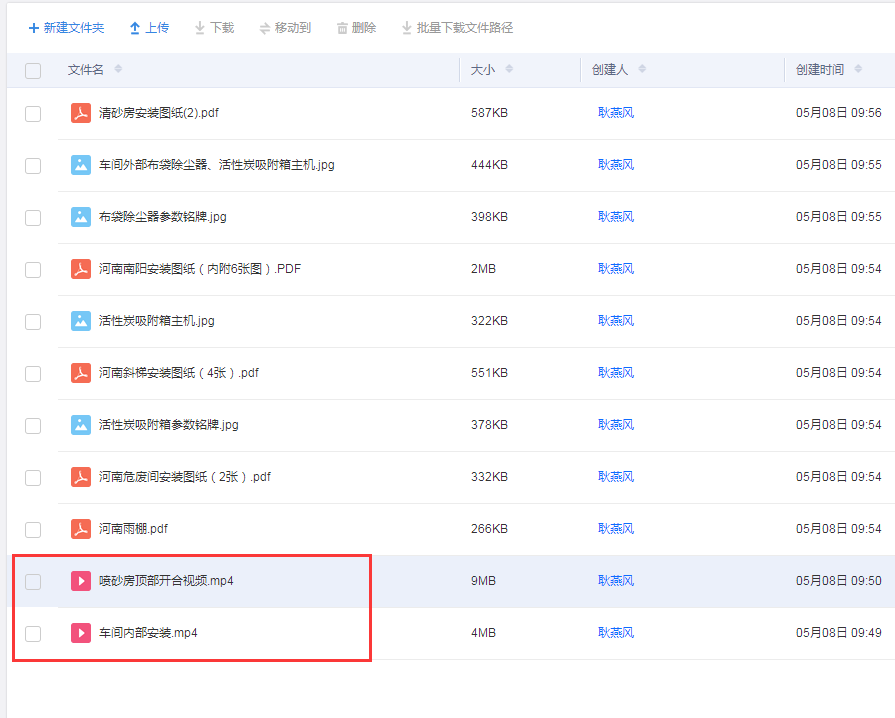Check the box for 车间外部布袋除尘器 jpg row

(x=33, y=166)
